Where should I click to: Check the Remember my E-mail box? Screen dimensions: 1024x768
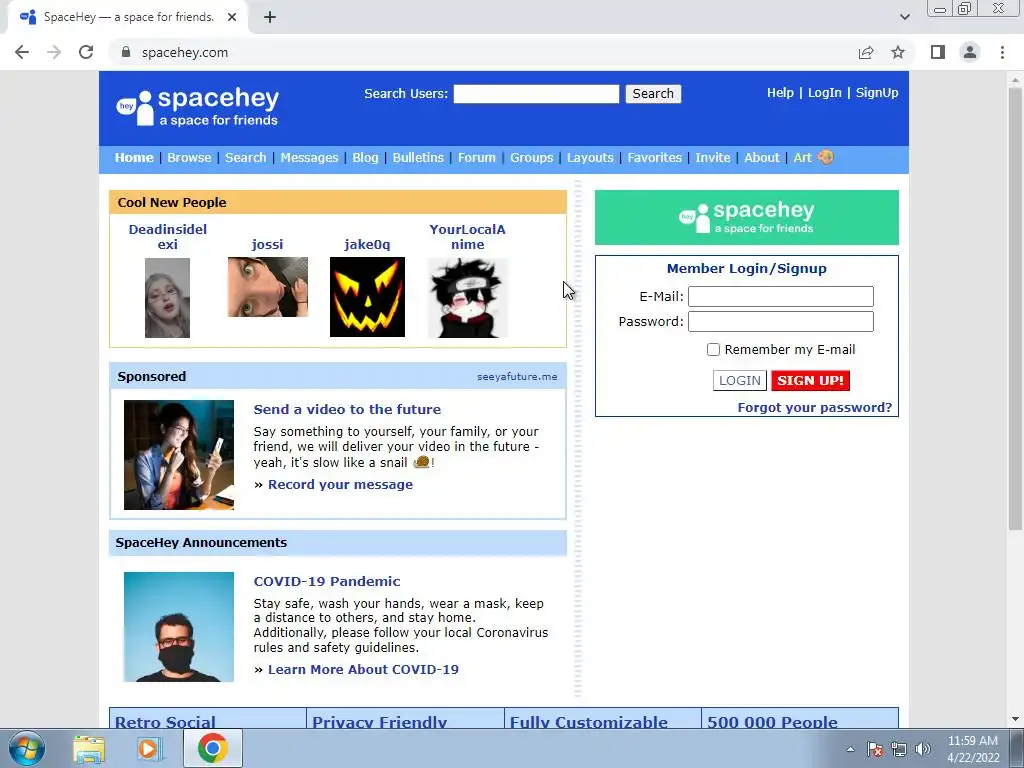coord(713,349)
